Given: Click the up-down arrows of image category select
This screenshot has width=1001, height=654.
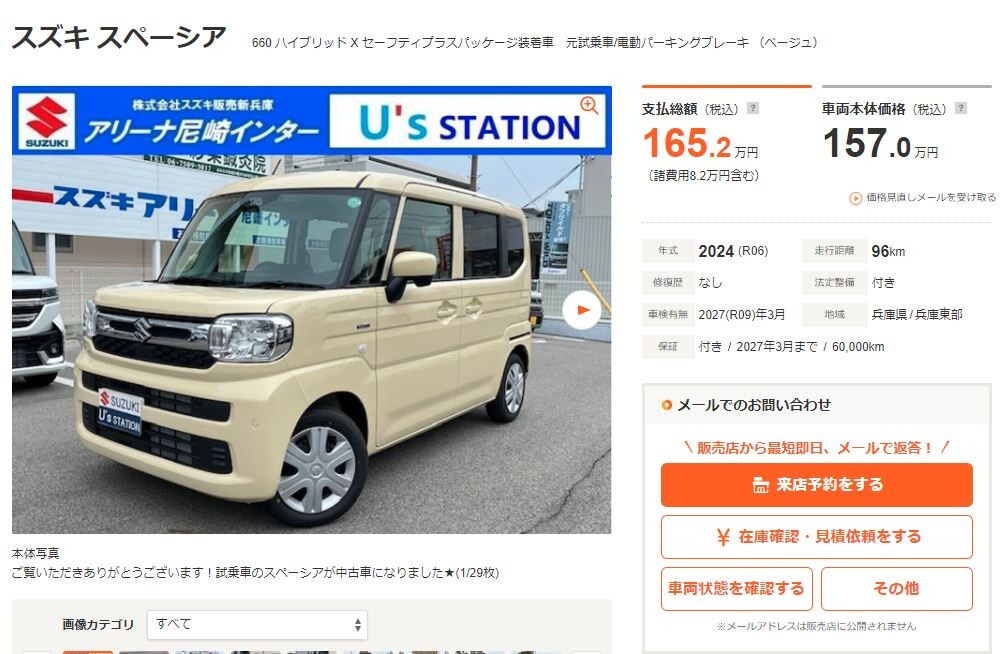Looking at the screenshot, I should 358,625.
